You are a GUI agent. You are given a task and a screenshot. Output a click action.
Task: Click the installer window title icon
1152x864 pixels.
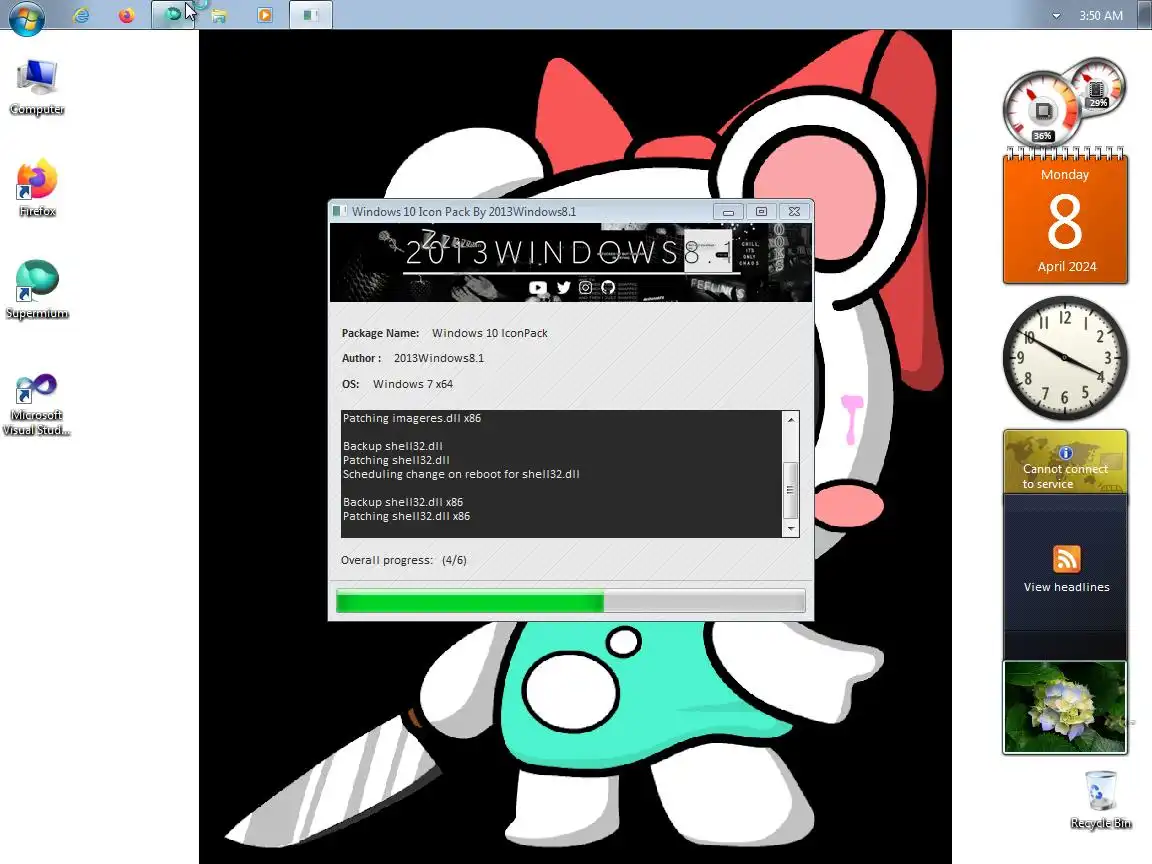(x=339, y=212)
